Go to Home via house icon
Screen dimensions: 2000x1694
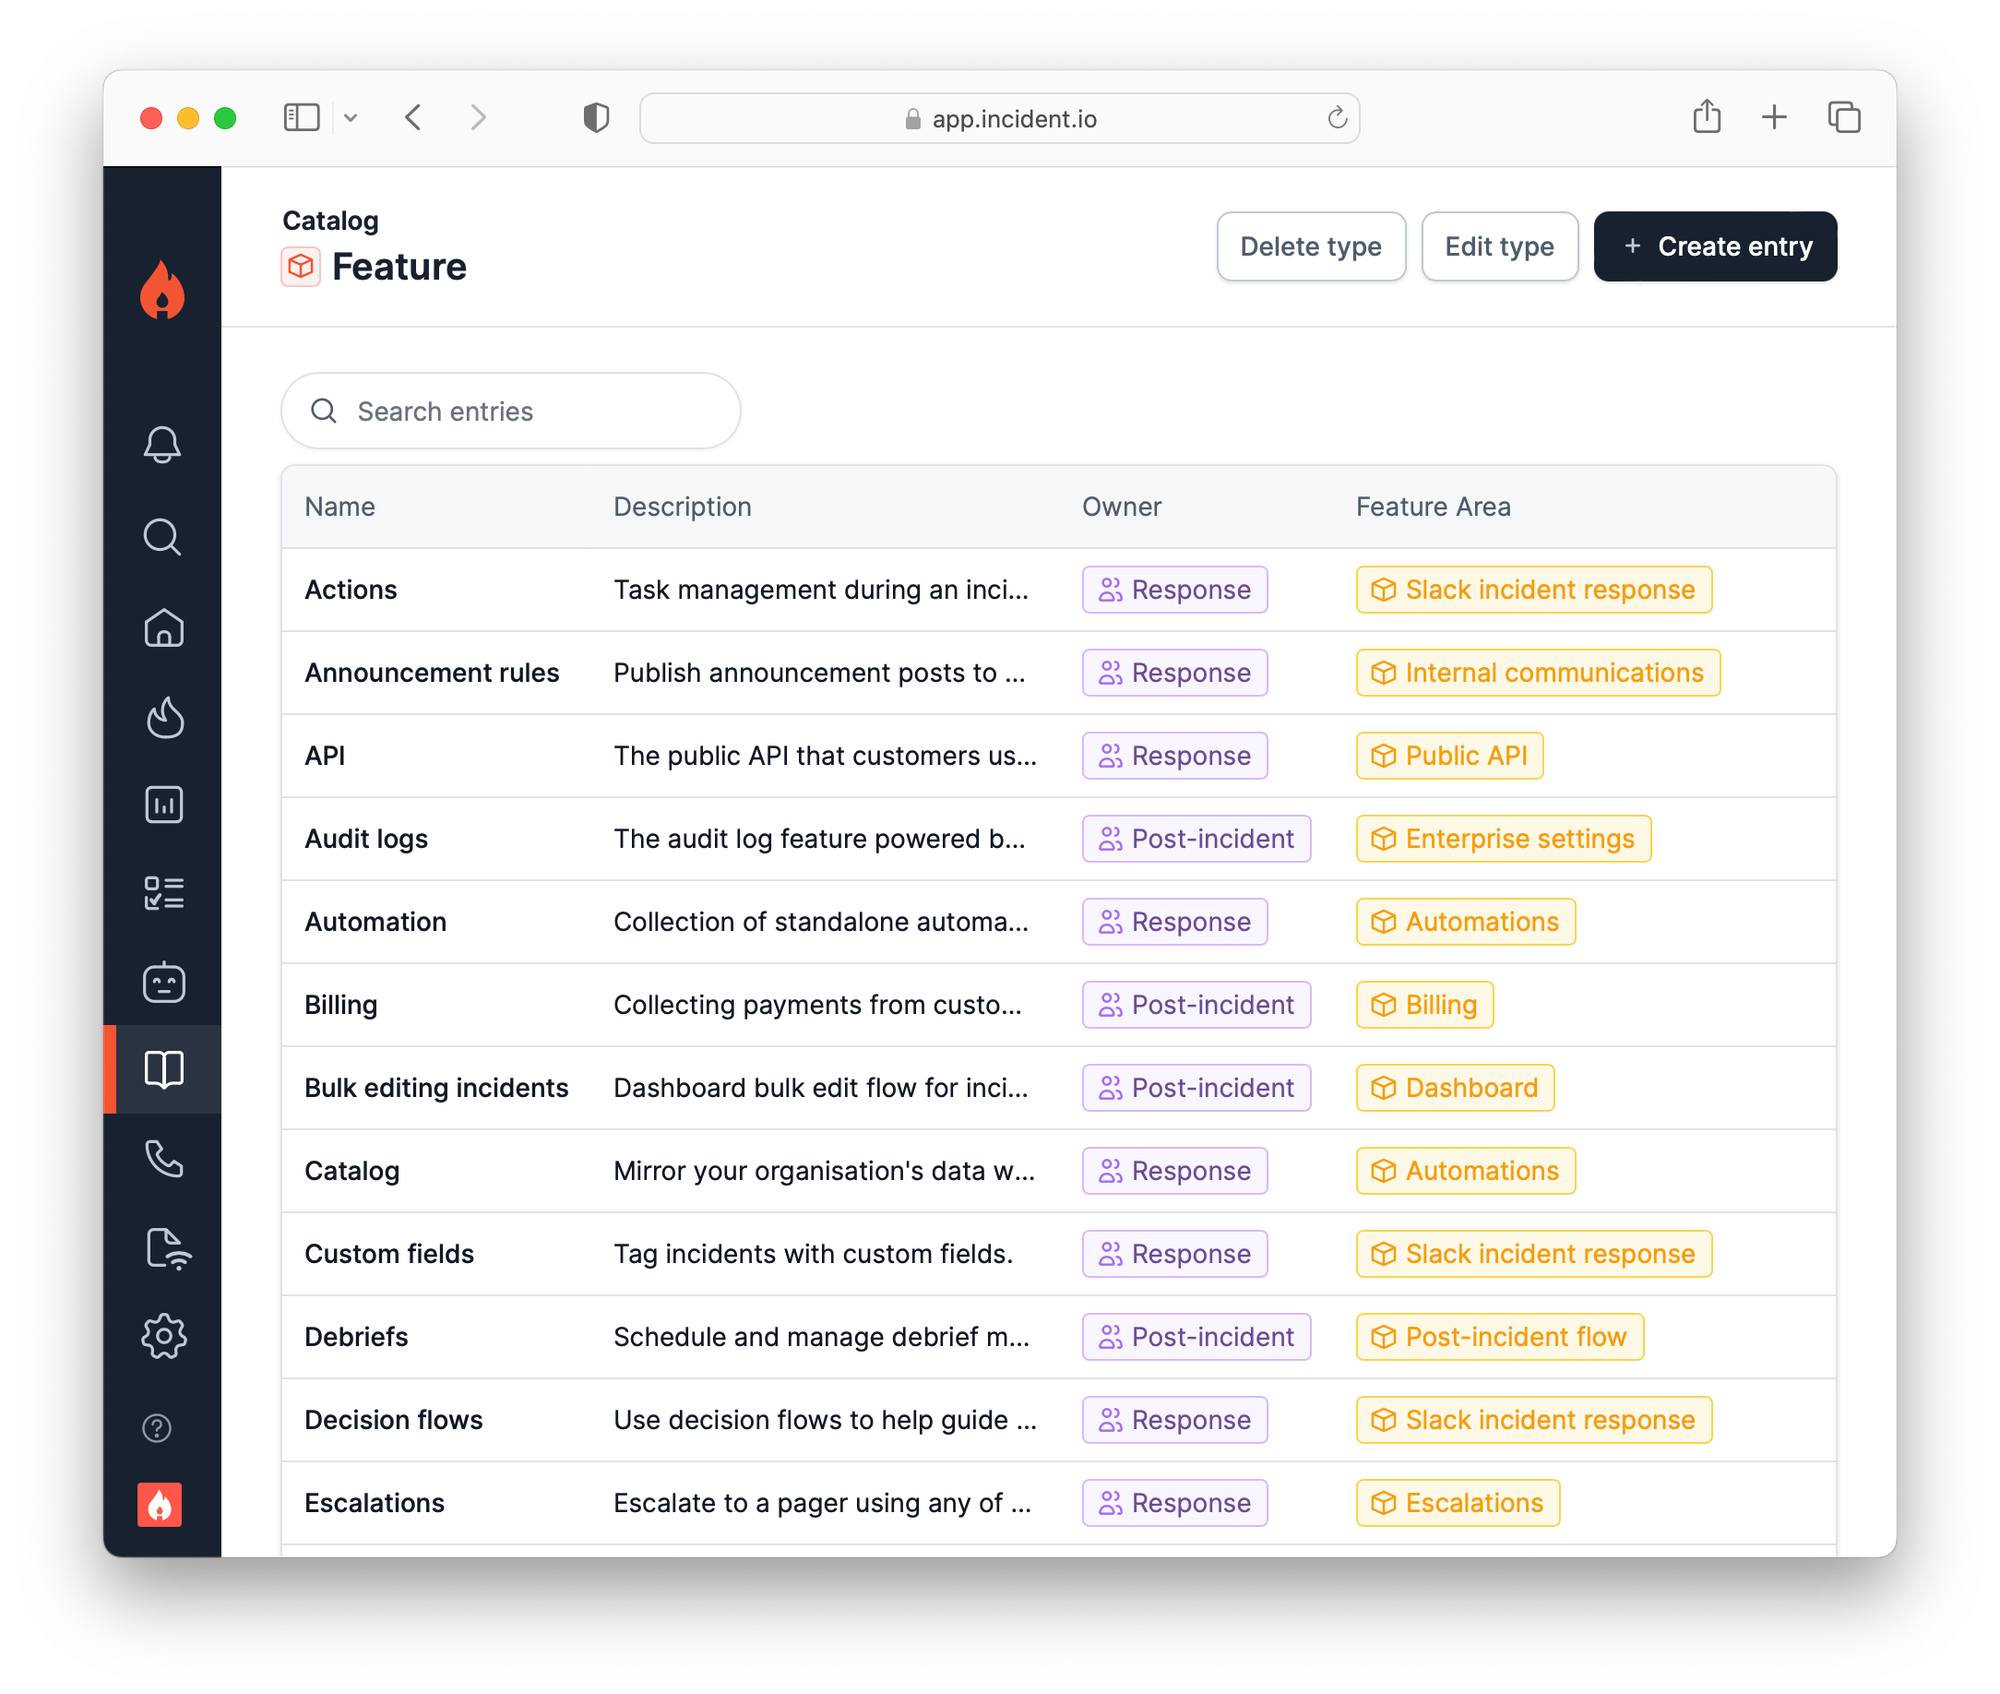click(163, 628)
